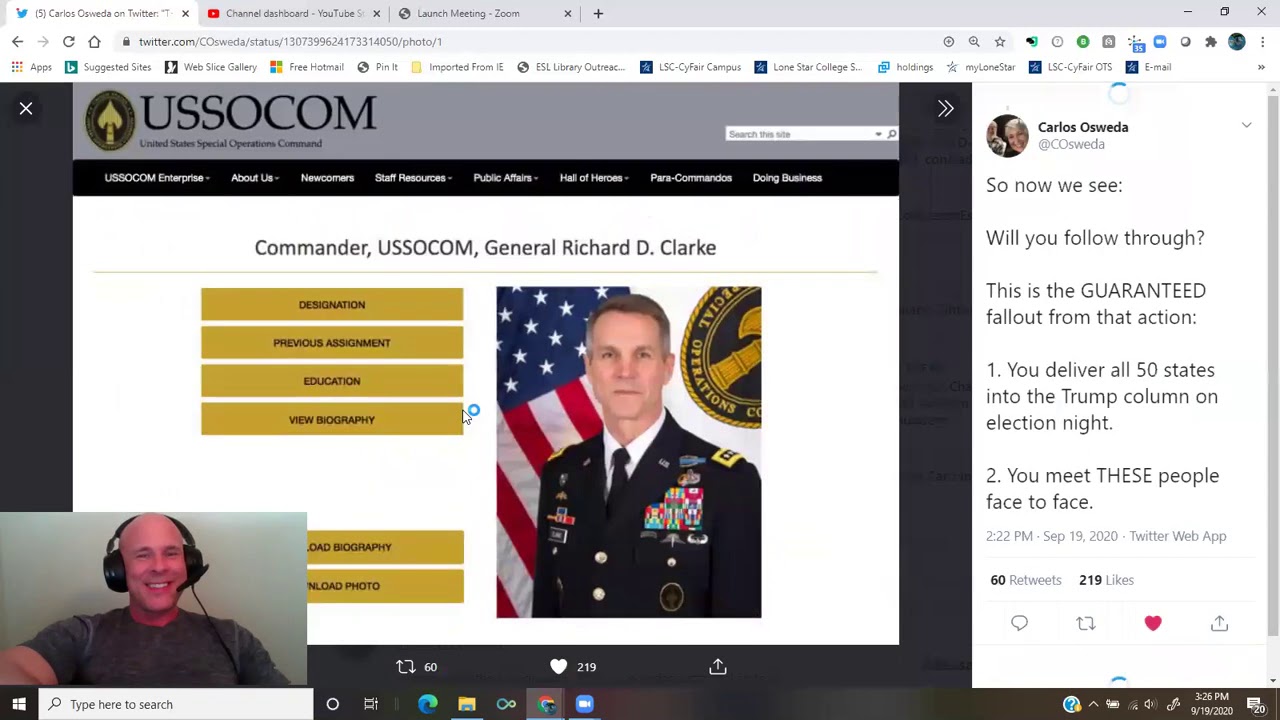Expand the Public Affairs menu in the photo
1280x720 pixels.
(x=506, y=178)
